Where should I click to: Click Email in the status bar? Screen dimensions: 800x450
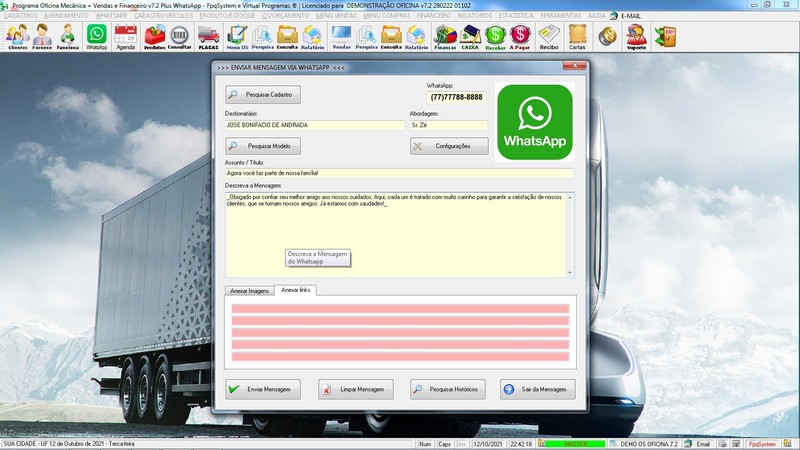pos(703,444)
